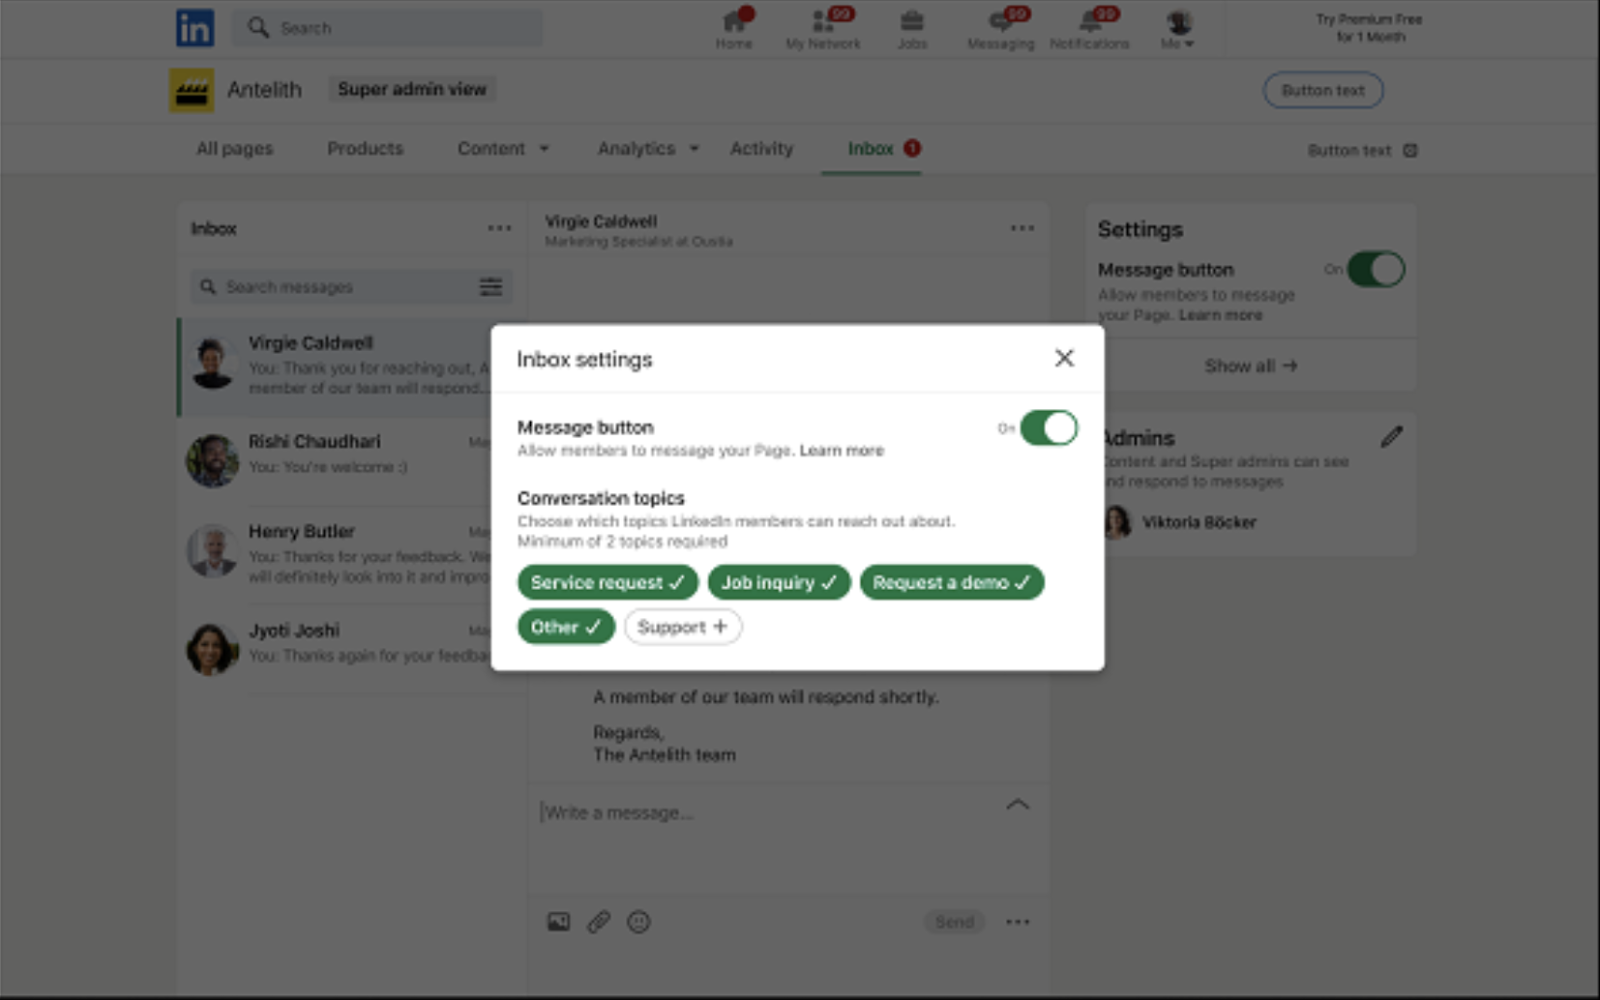Click the top Search field

click(x=388, y=28)
